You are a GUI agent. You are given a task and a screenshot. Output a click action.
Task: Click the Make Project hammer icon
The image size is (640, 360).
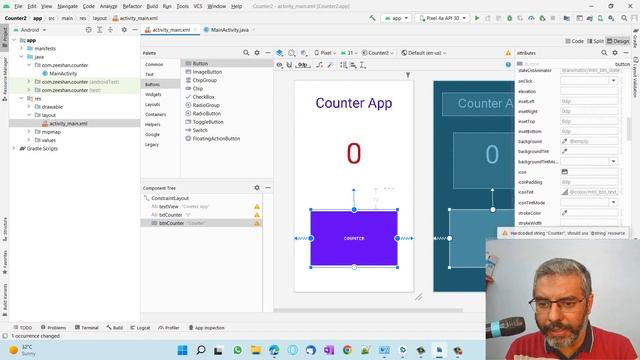372,18
